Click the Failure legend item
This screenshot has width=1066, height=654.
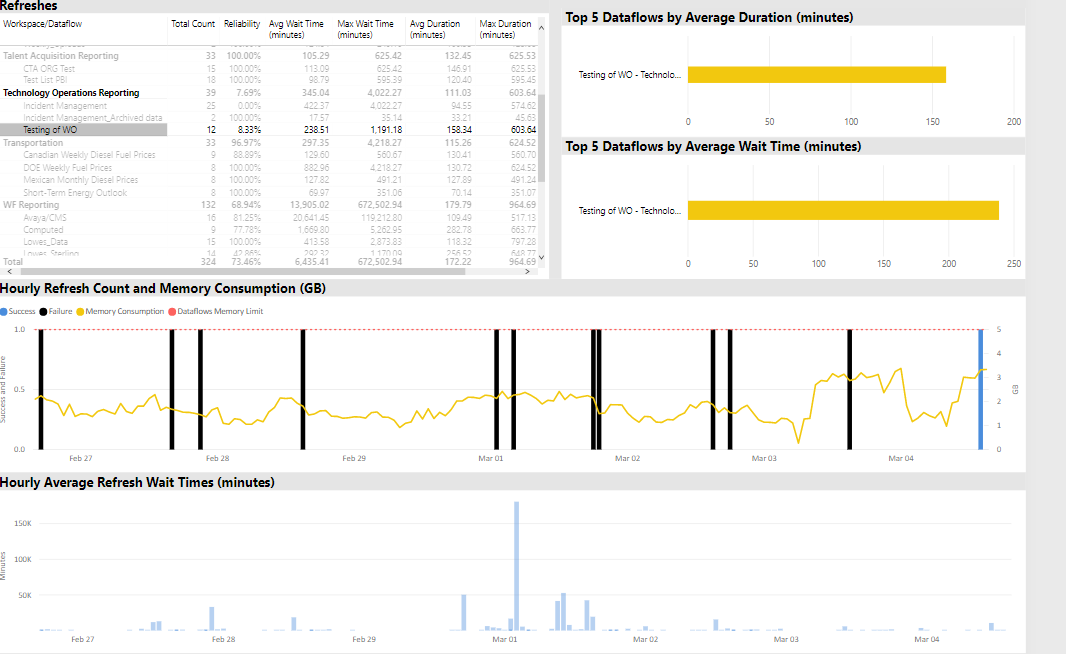click(56, 311)
